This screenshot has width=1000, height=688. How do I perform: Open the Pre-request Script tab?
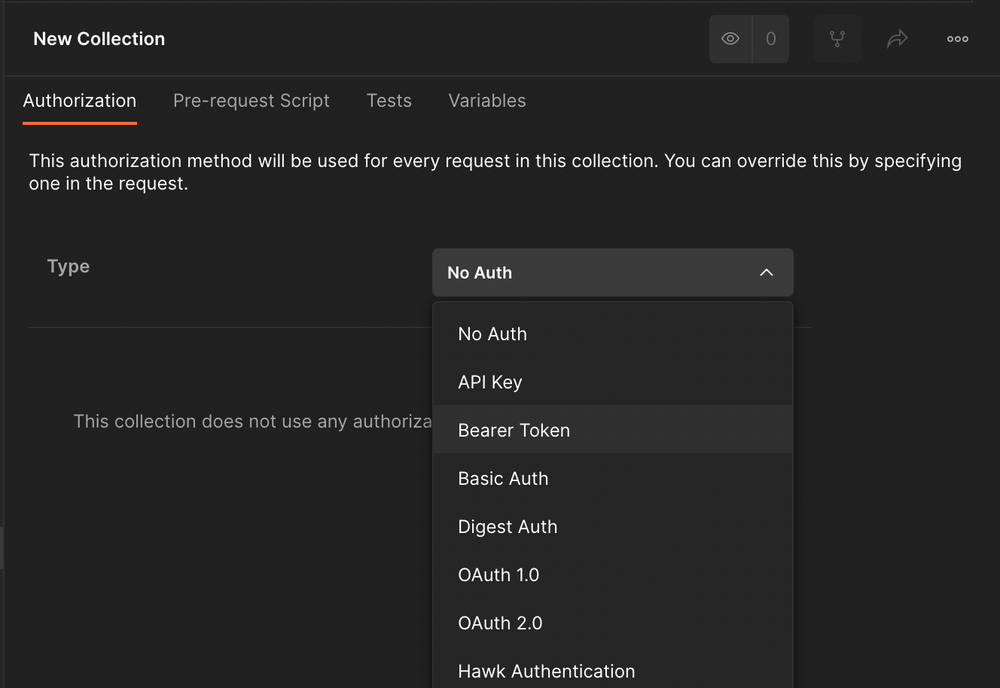point(251,100)
